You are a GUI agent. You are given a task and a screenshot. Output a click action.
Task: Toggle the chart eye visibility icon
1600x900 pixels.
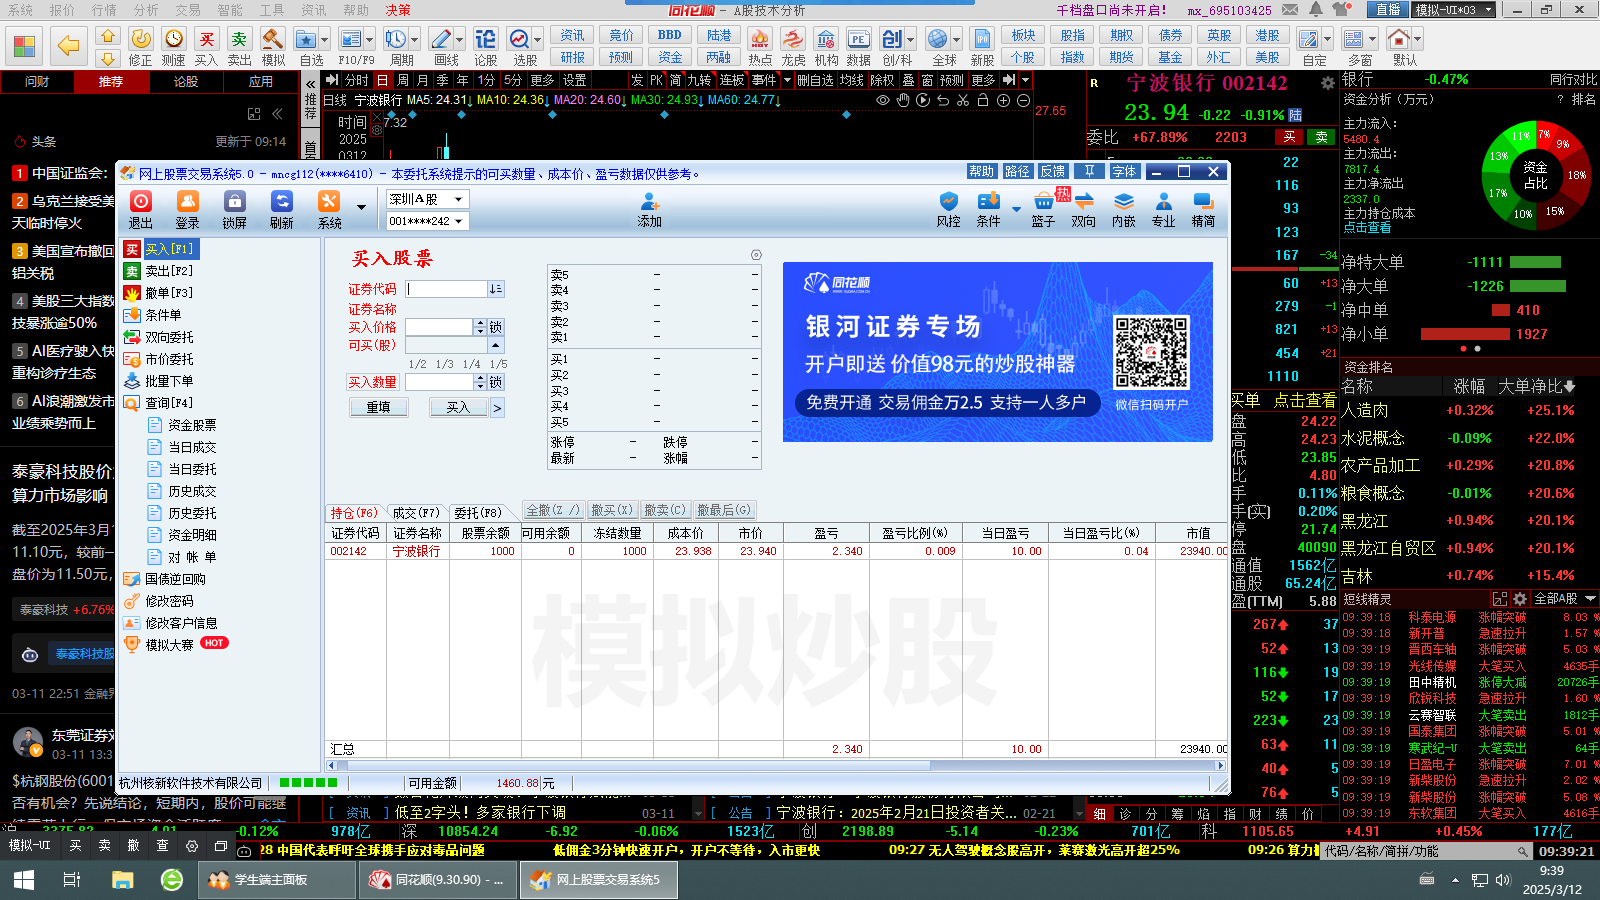coord(883,100)
